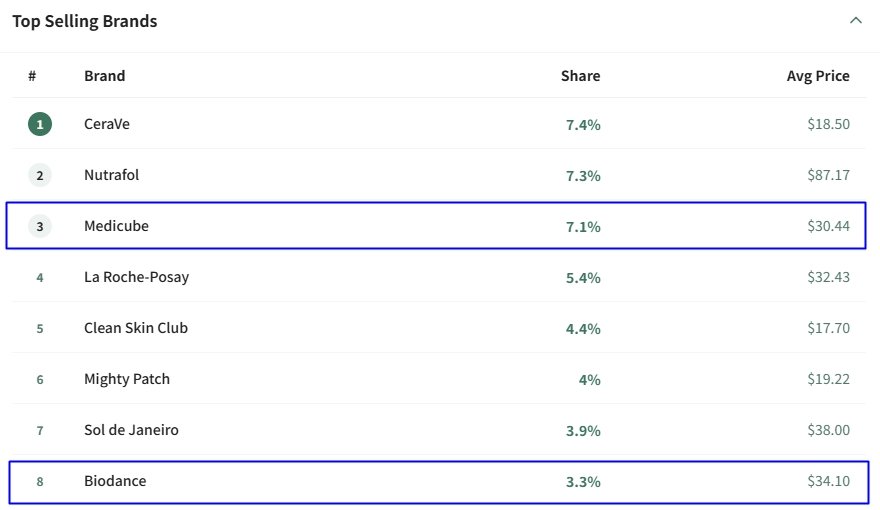Select Mighty Patch brand

[x=127, y=379]
